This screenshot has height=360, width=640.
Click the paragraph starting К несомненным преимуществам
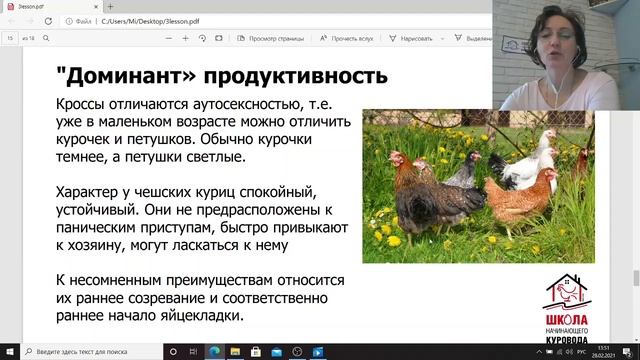[x=200, y=298]
